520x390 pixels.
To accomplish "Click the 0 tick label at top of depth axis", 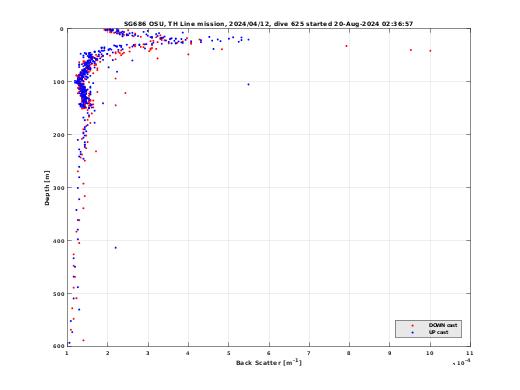I will pyautogui.click(x=61, y=29).
